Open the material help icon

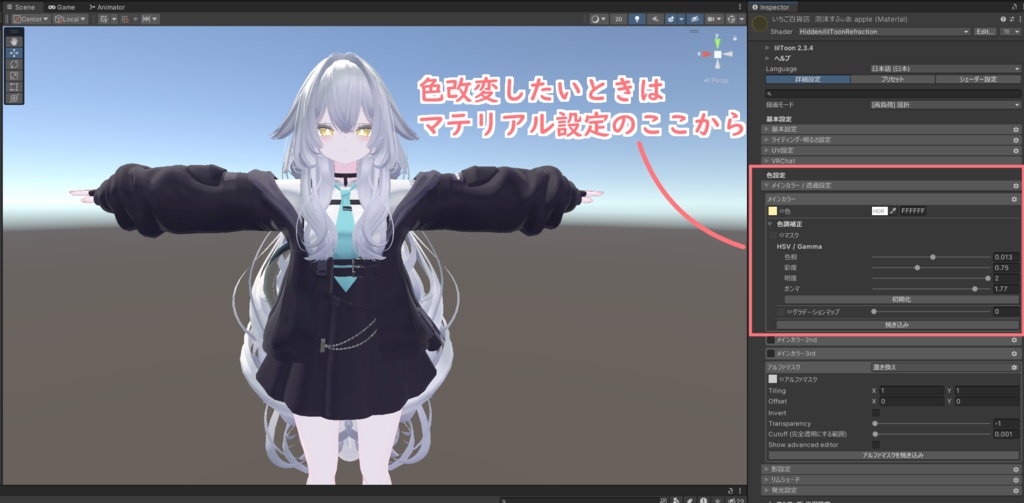pyautogui.click(x=1003, y=19)
